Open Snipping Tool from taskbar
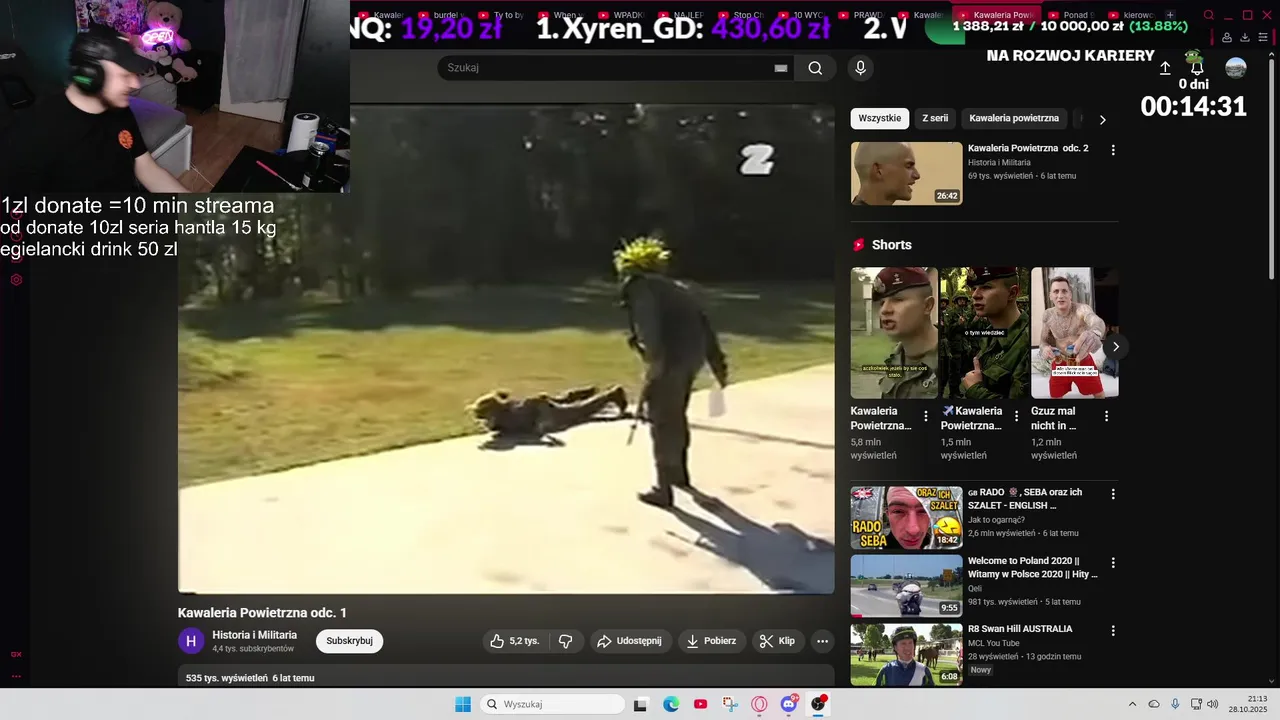 [x=730, y=704]
